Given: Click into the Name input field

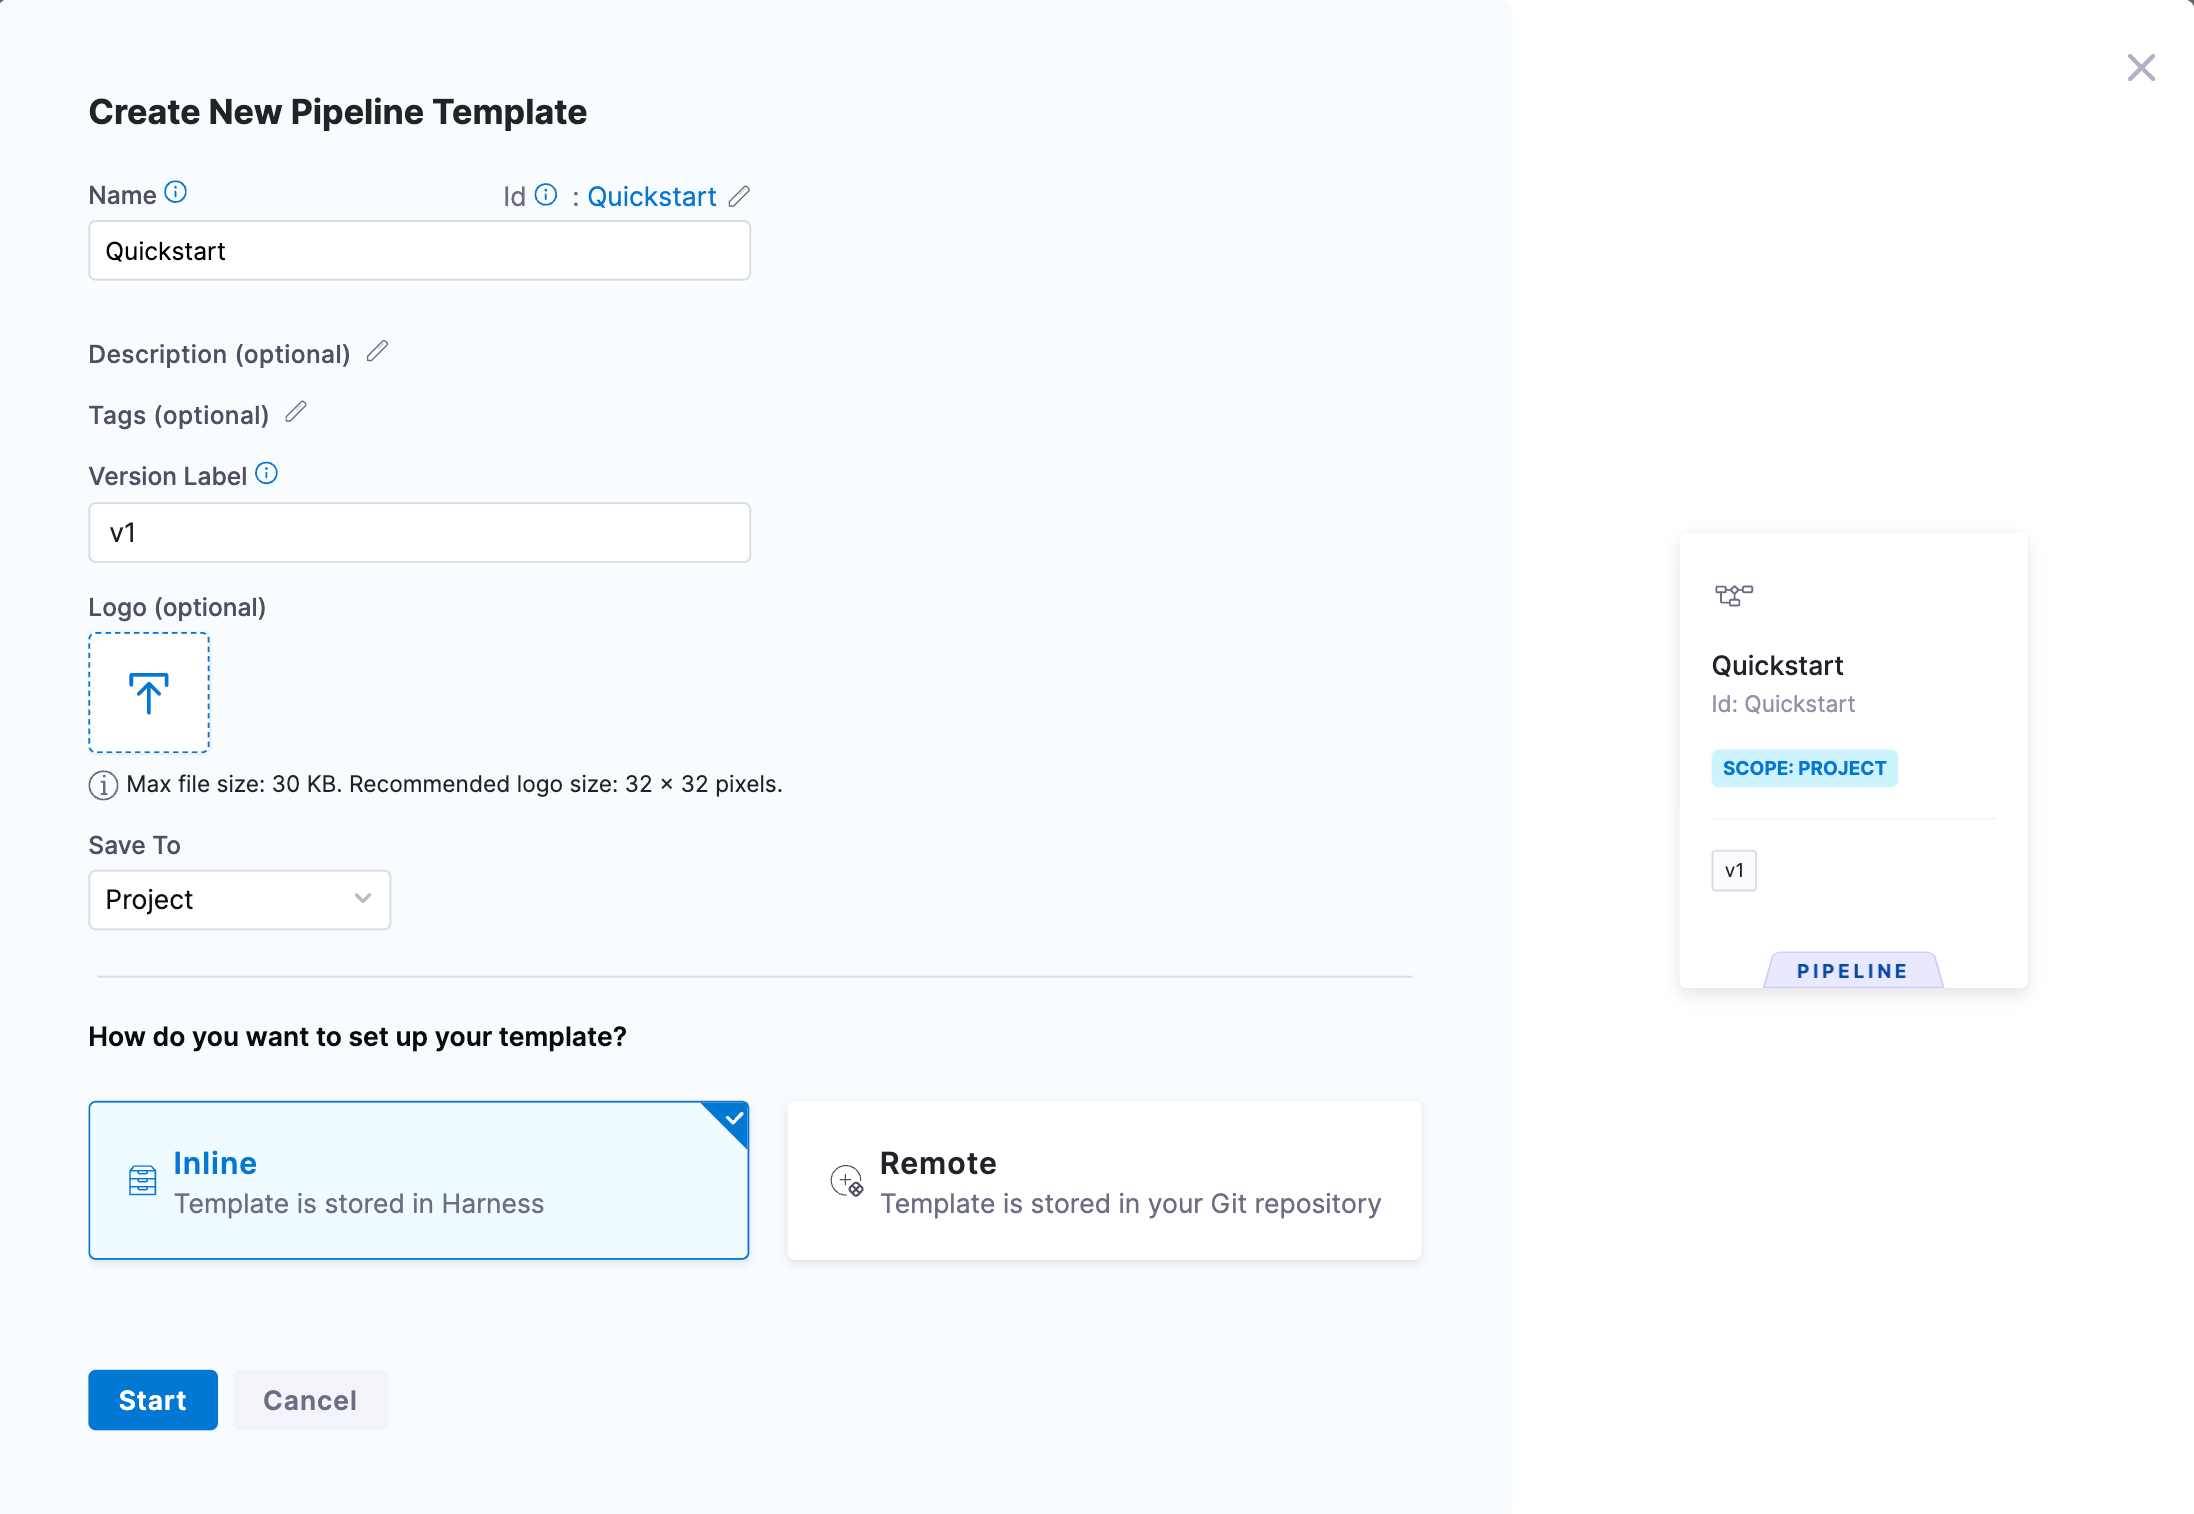Looking at the screenshot, I should (x=419, y=251).
